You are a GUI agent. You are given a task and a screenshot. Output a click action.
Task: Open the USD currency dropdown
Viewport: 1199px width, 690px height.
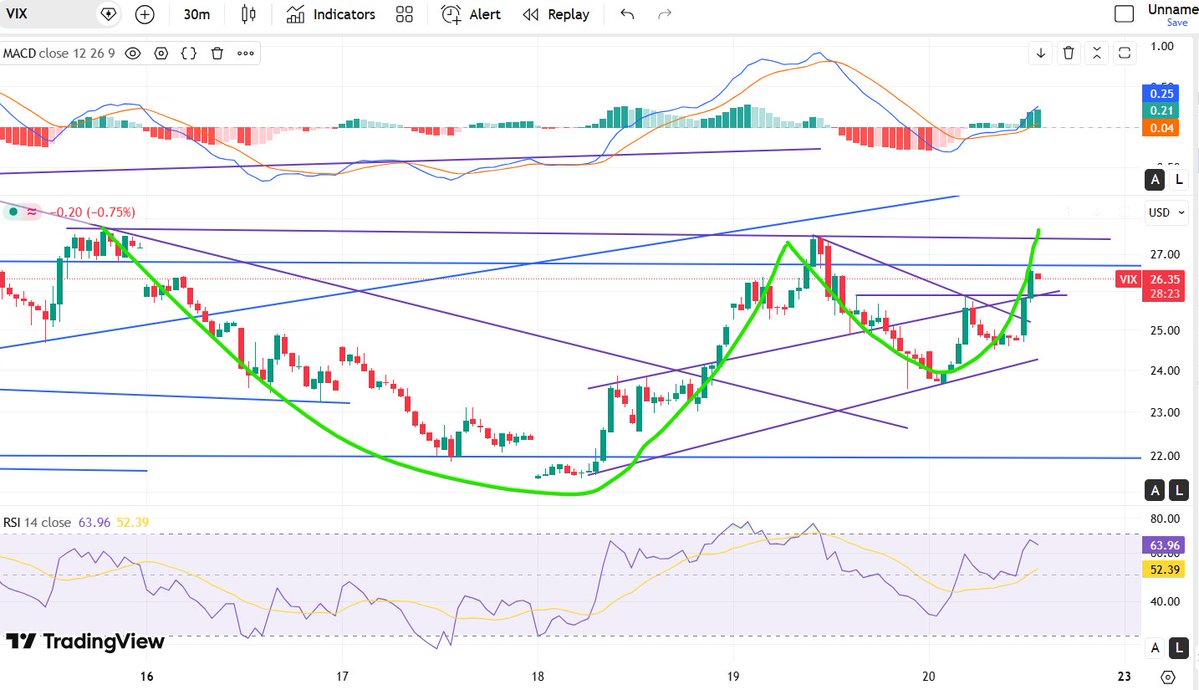click(1166, 213)
